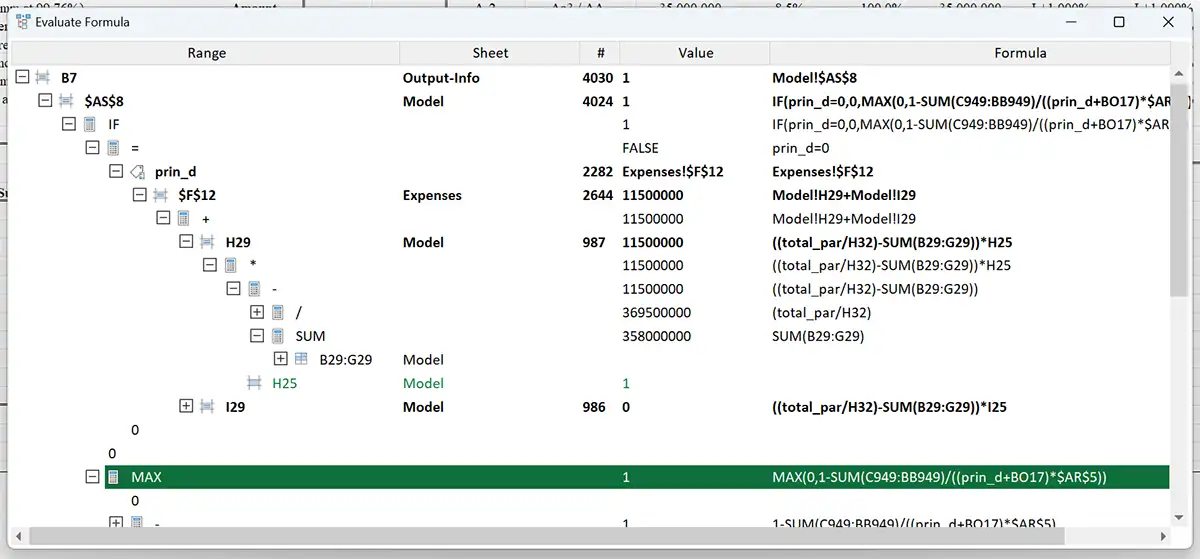Click the calculator icon beside SUM
This screenshot has width=1200, height=559.
tap(277, 336)
